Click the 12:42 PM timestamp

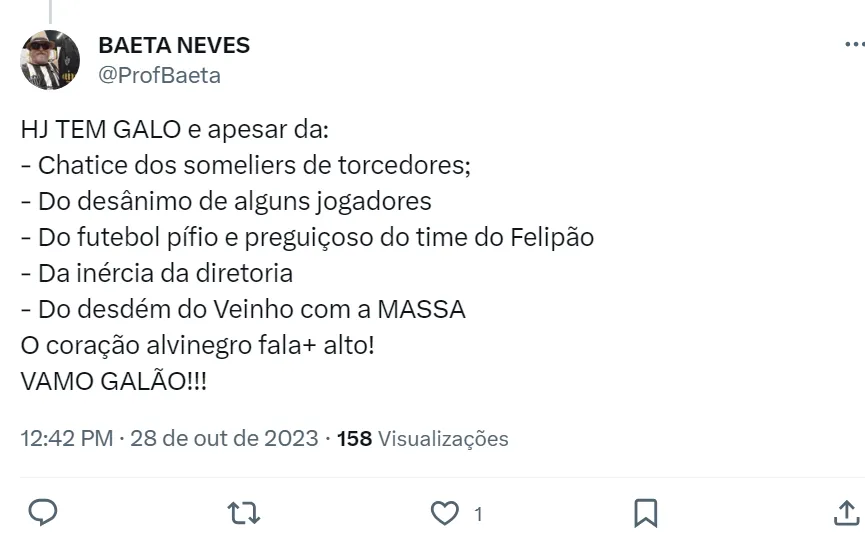[x=66, y=439]
